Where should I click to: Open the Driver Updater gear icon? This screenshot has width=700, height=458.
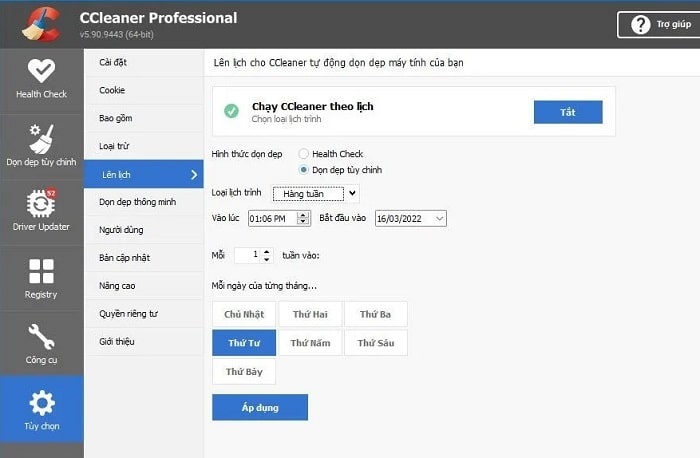pyautogui.click(x=41, y=203)
